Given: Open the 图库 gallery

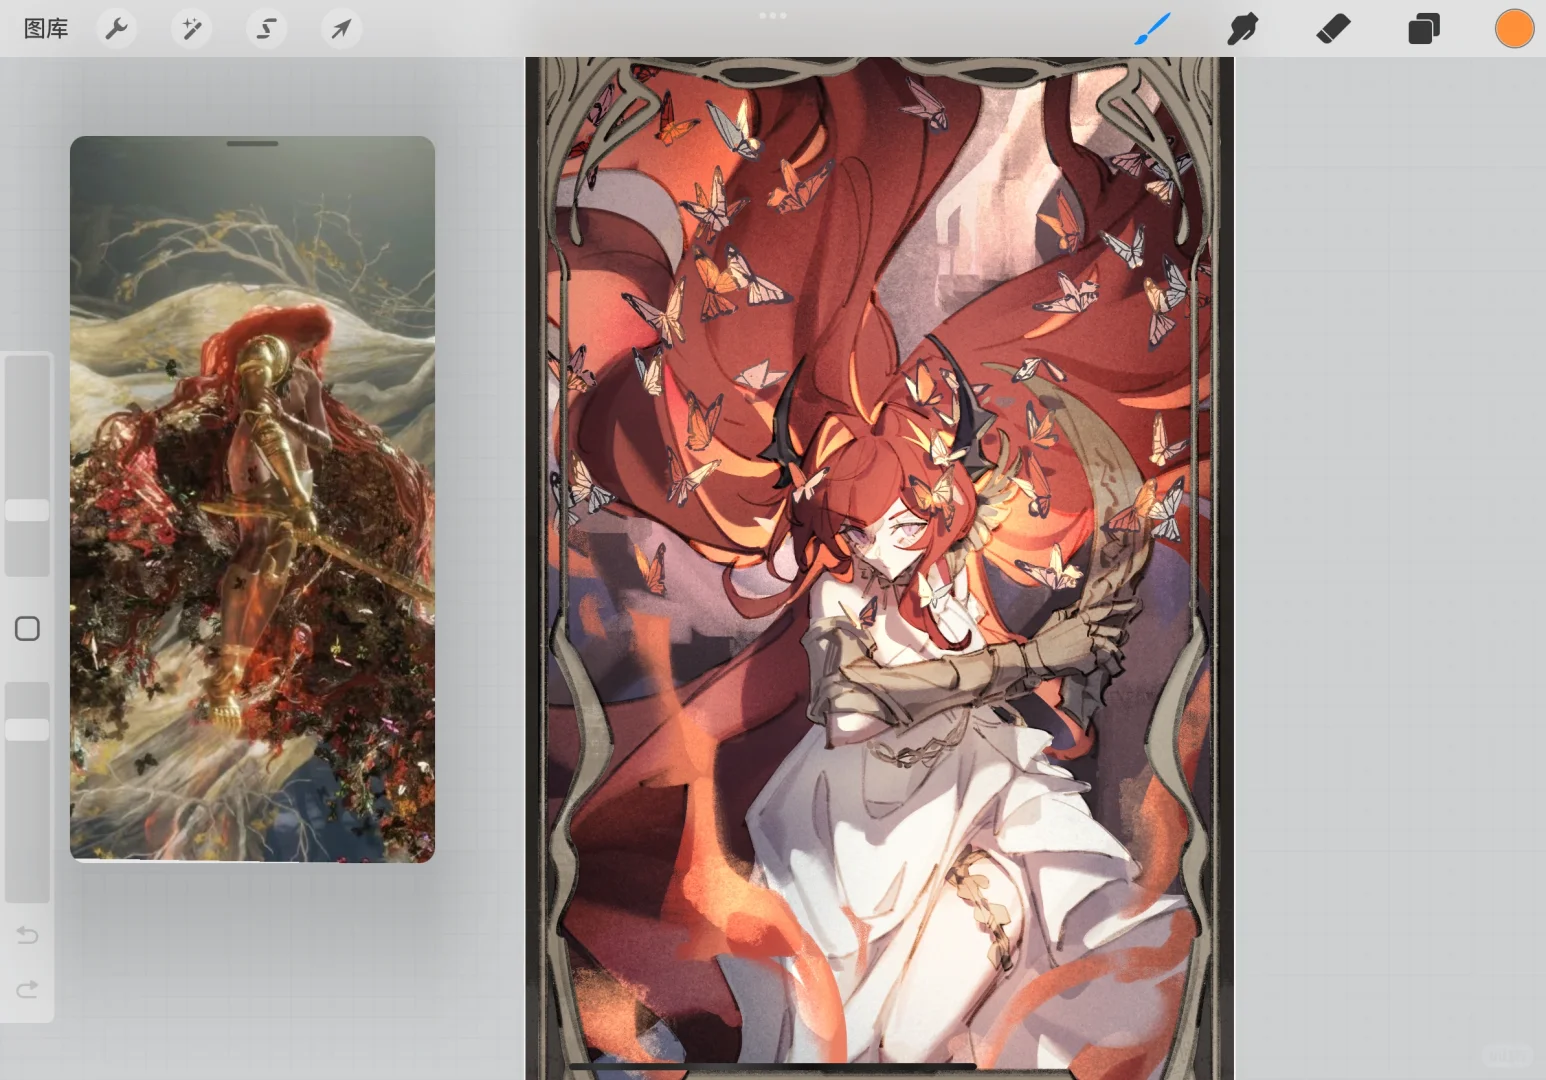Looking at the screenshot, I should (x=46, y=29).
